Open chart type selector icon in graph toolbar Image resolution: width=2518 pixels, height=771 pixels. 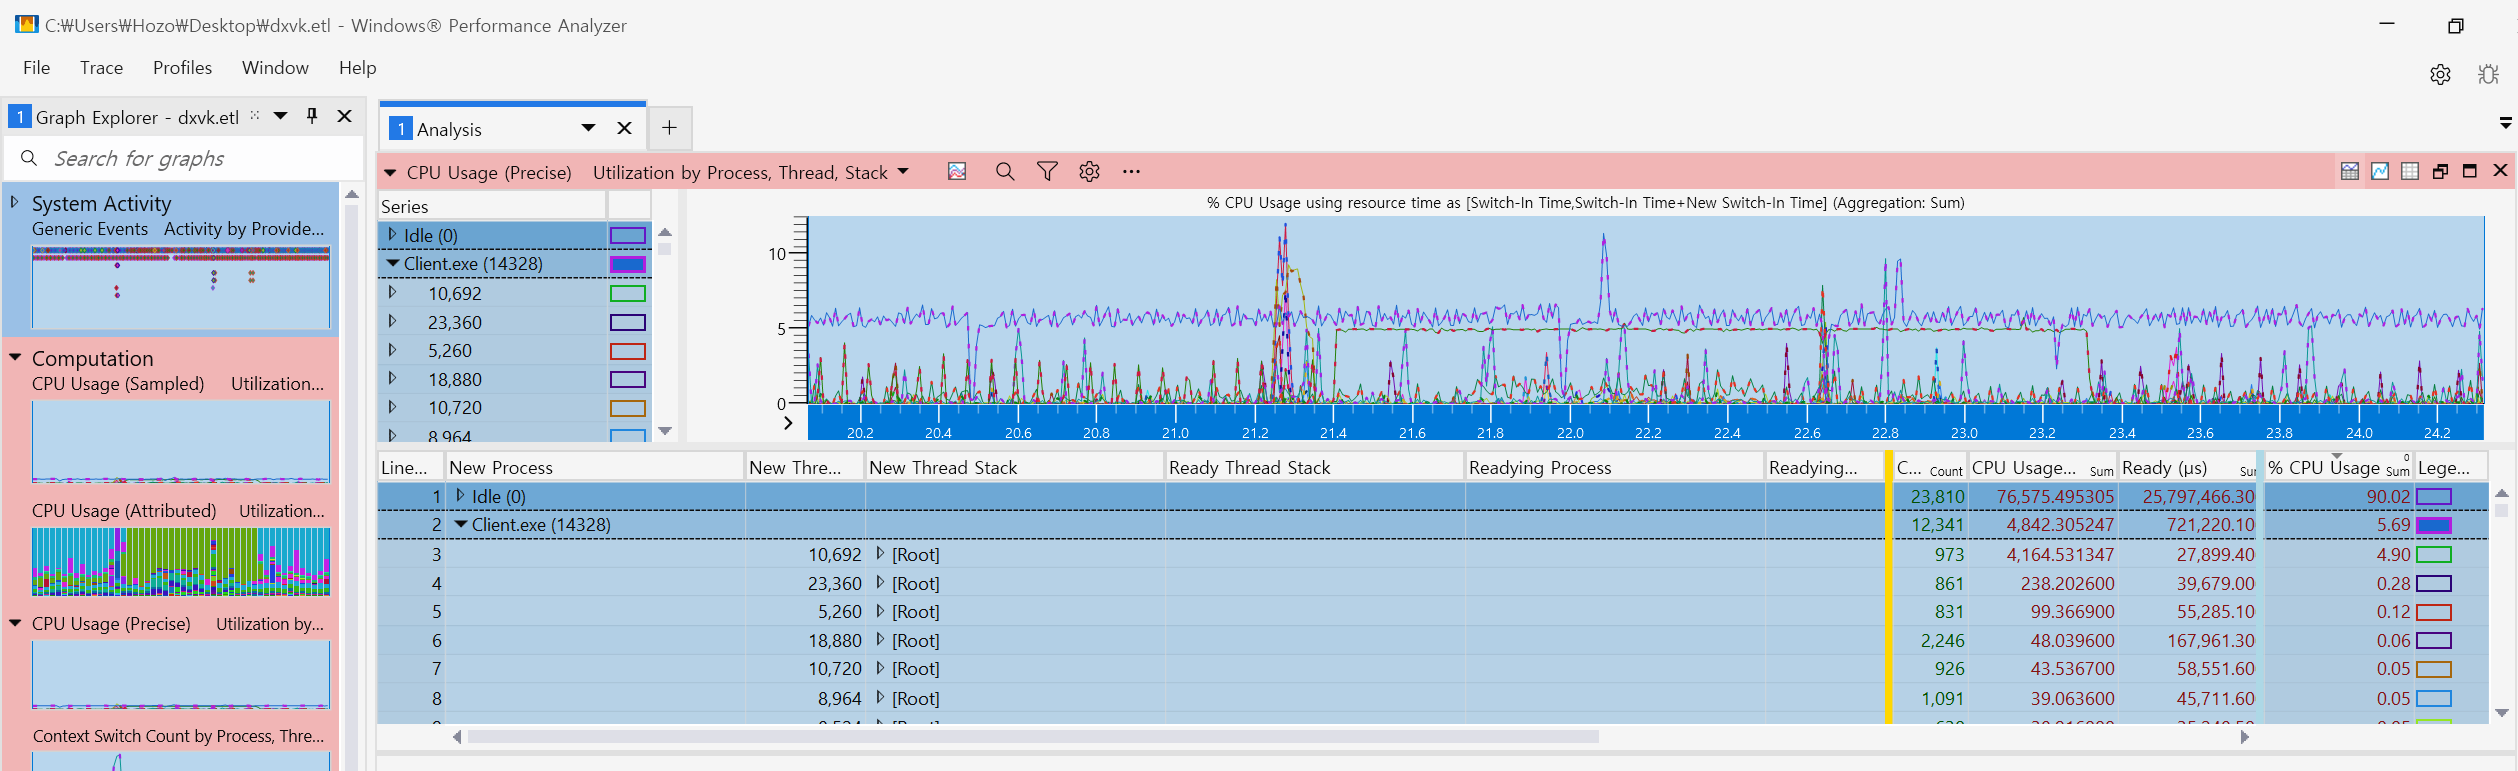pos(957,172)
